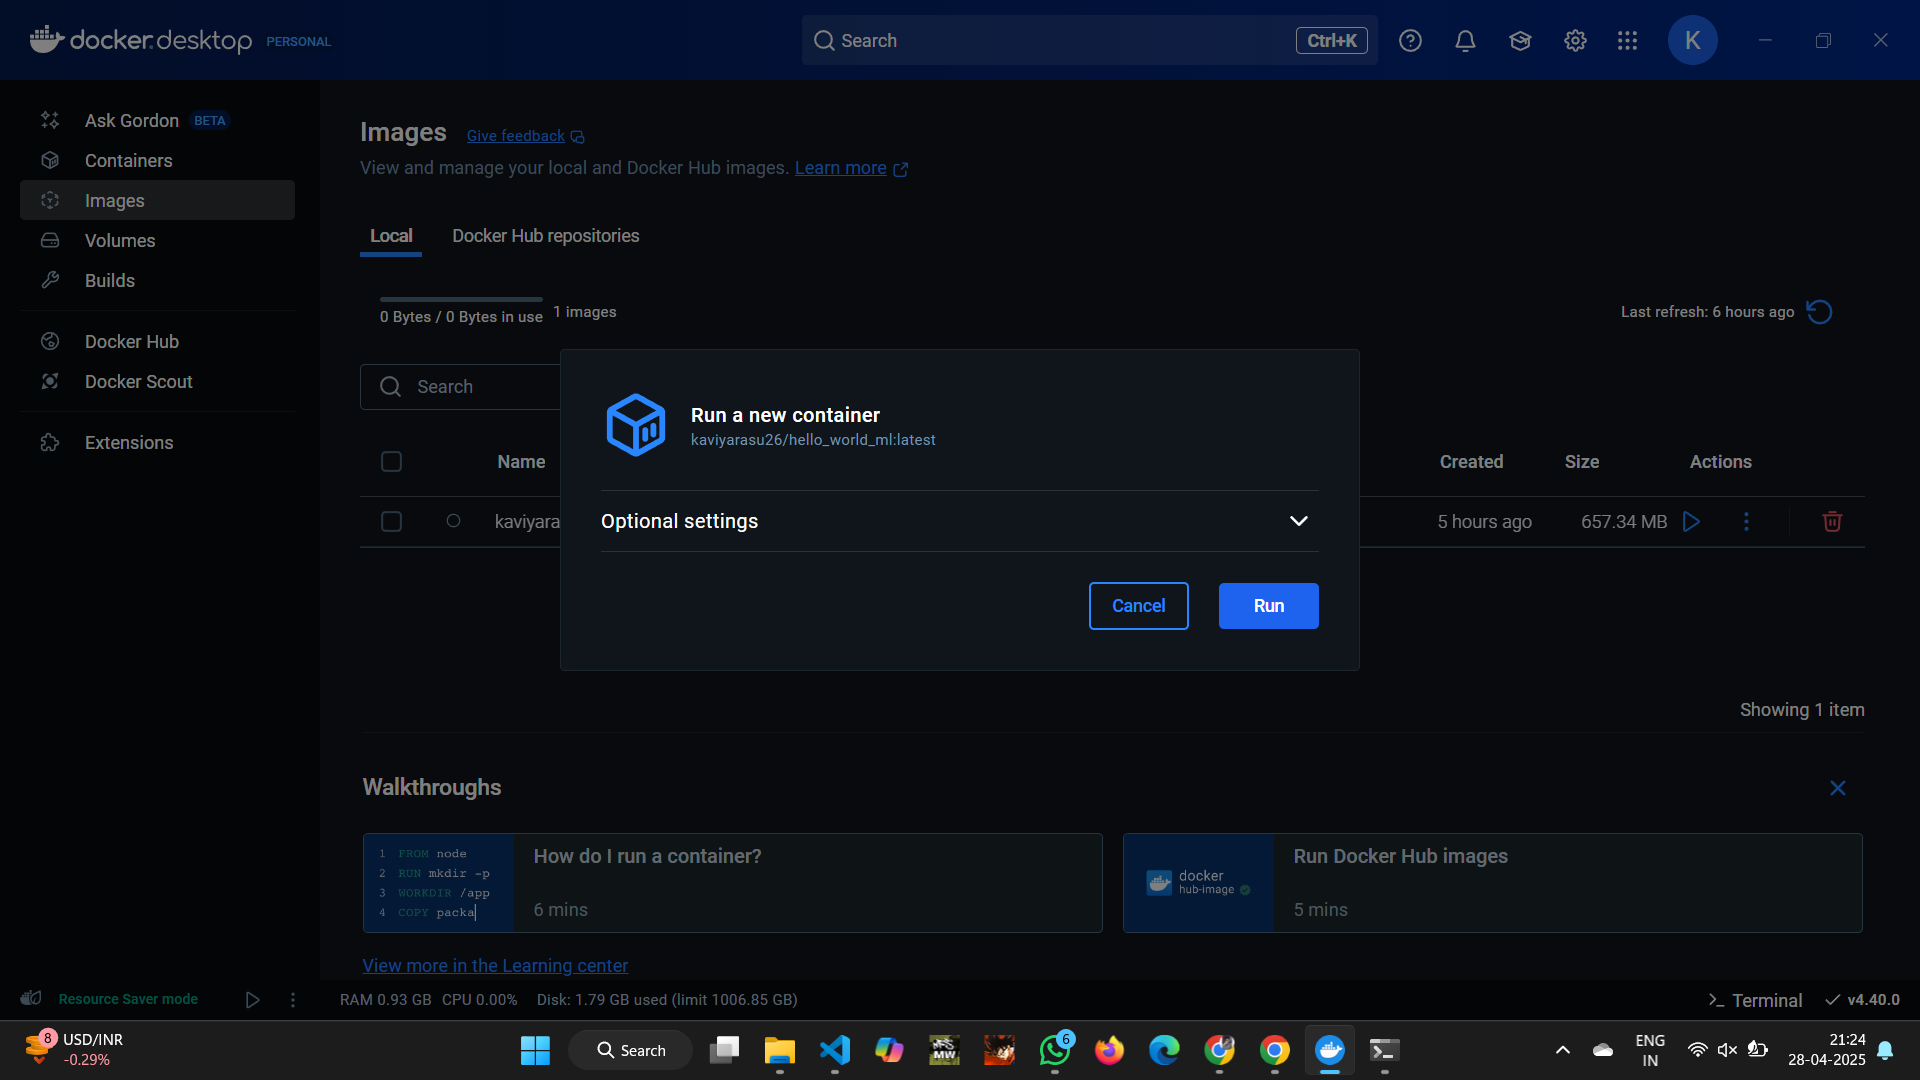Open the engine three-dot menu in status bar

293,1000
